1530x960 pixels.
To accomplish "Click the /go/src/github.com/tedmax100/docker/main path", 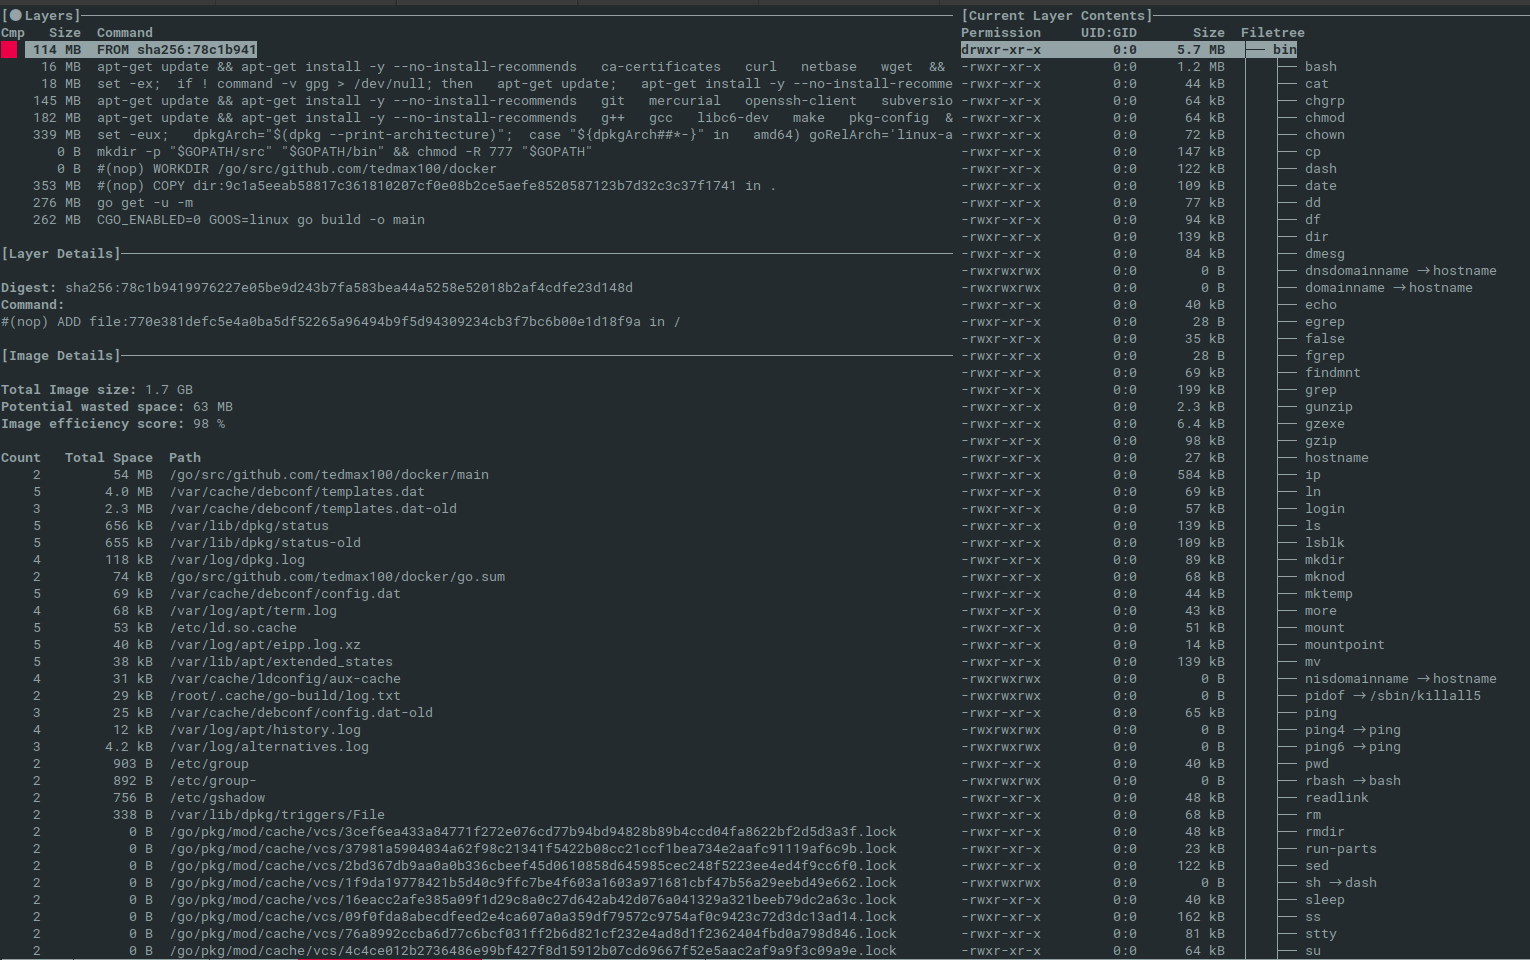I will (x=328, y=475).
